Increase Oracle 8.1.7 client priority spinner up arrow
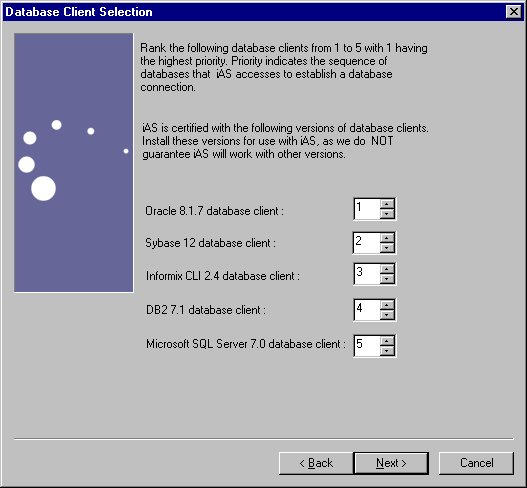The image size is (527, 488). [x=387, y=204]
